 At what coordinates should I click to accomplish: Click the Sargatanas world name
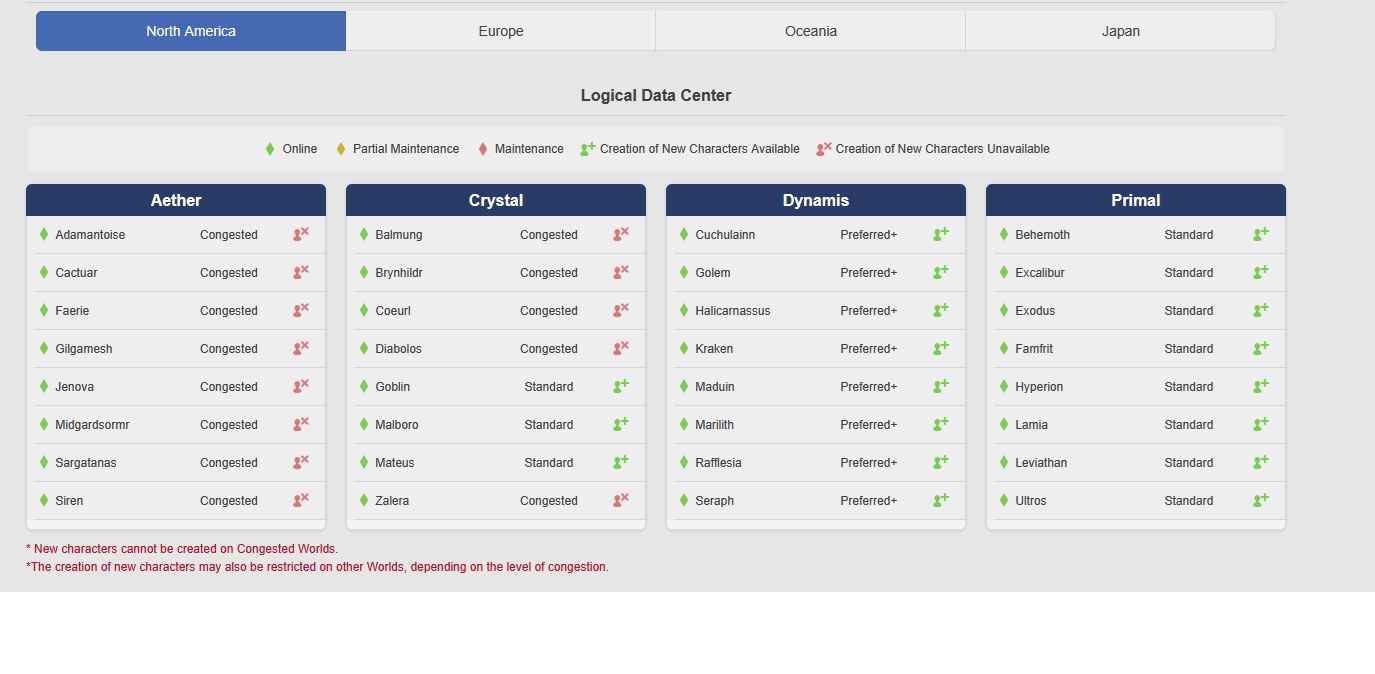point(86,463)
